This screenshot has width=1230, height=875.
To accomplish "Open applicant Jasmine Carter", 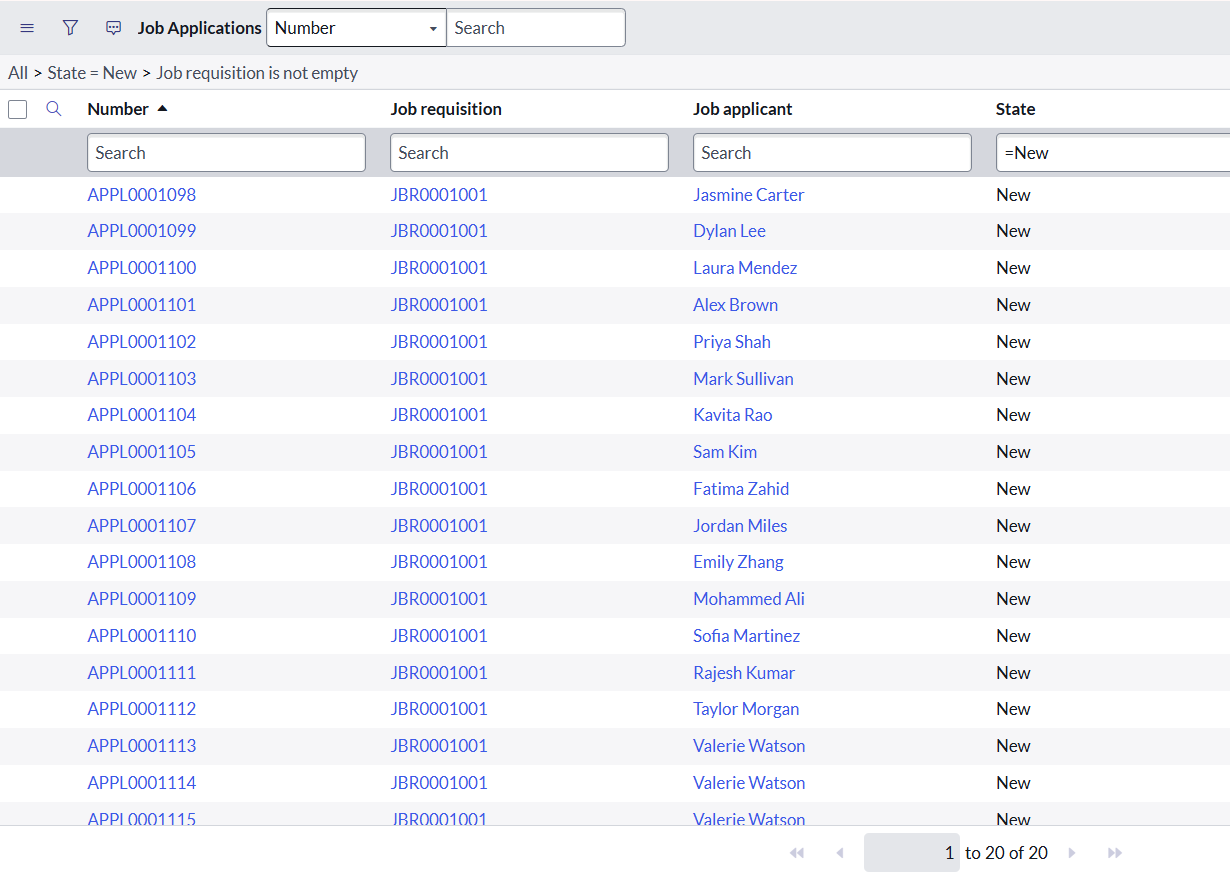I will coord(749,195).
